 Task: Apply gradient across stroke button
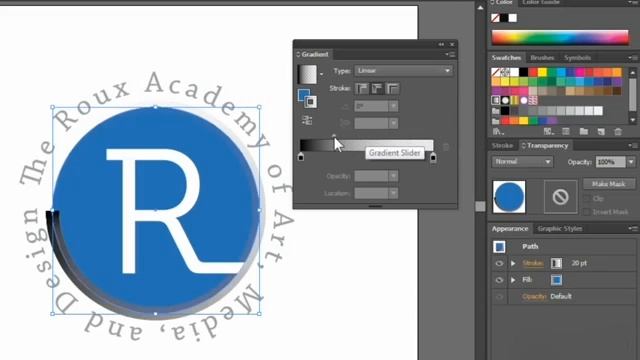(392, 88)
